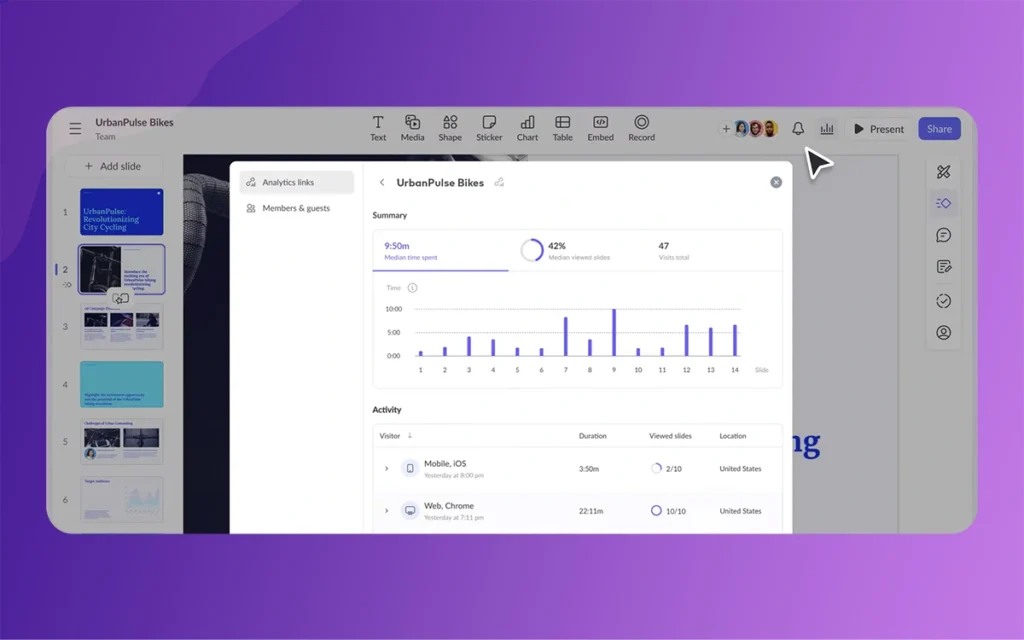Click the Share button
Viewport: 1024px width, 640px height.
coord(939,129)
